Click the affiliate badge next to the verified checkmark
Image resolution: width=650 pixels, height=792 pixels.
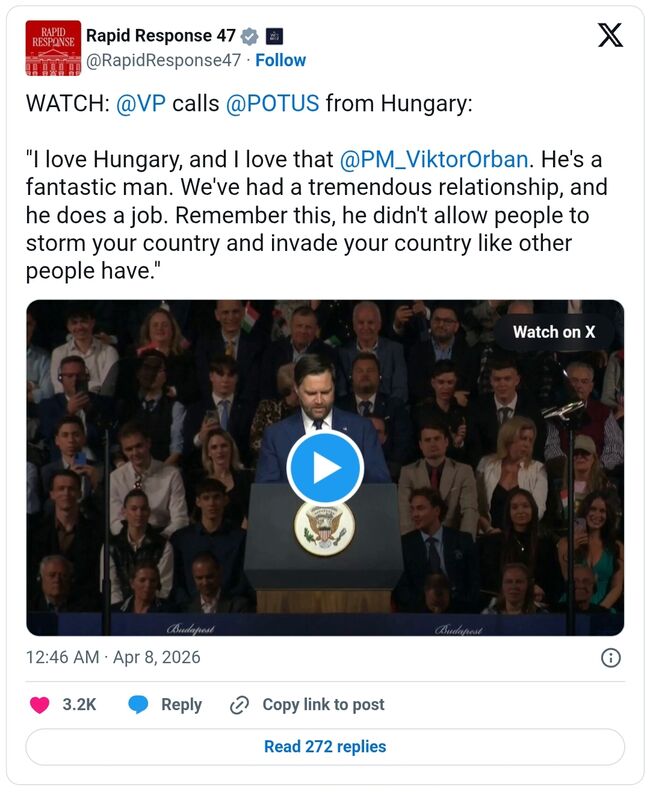(274, 36)
